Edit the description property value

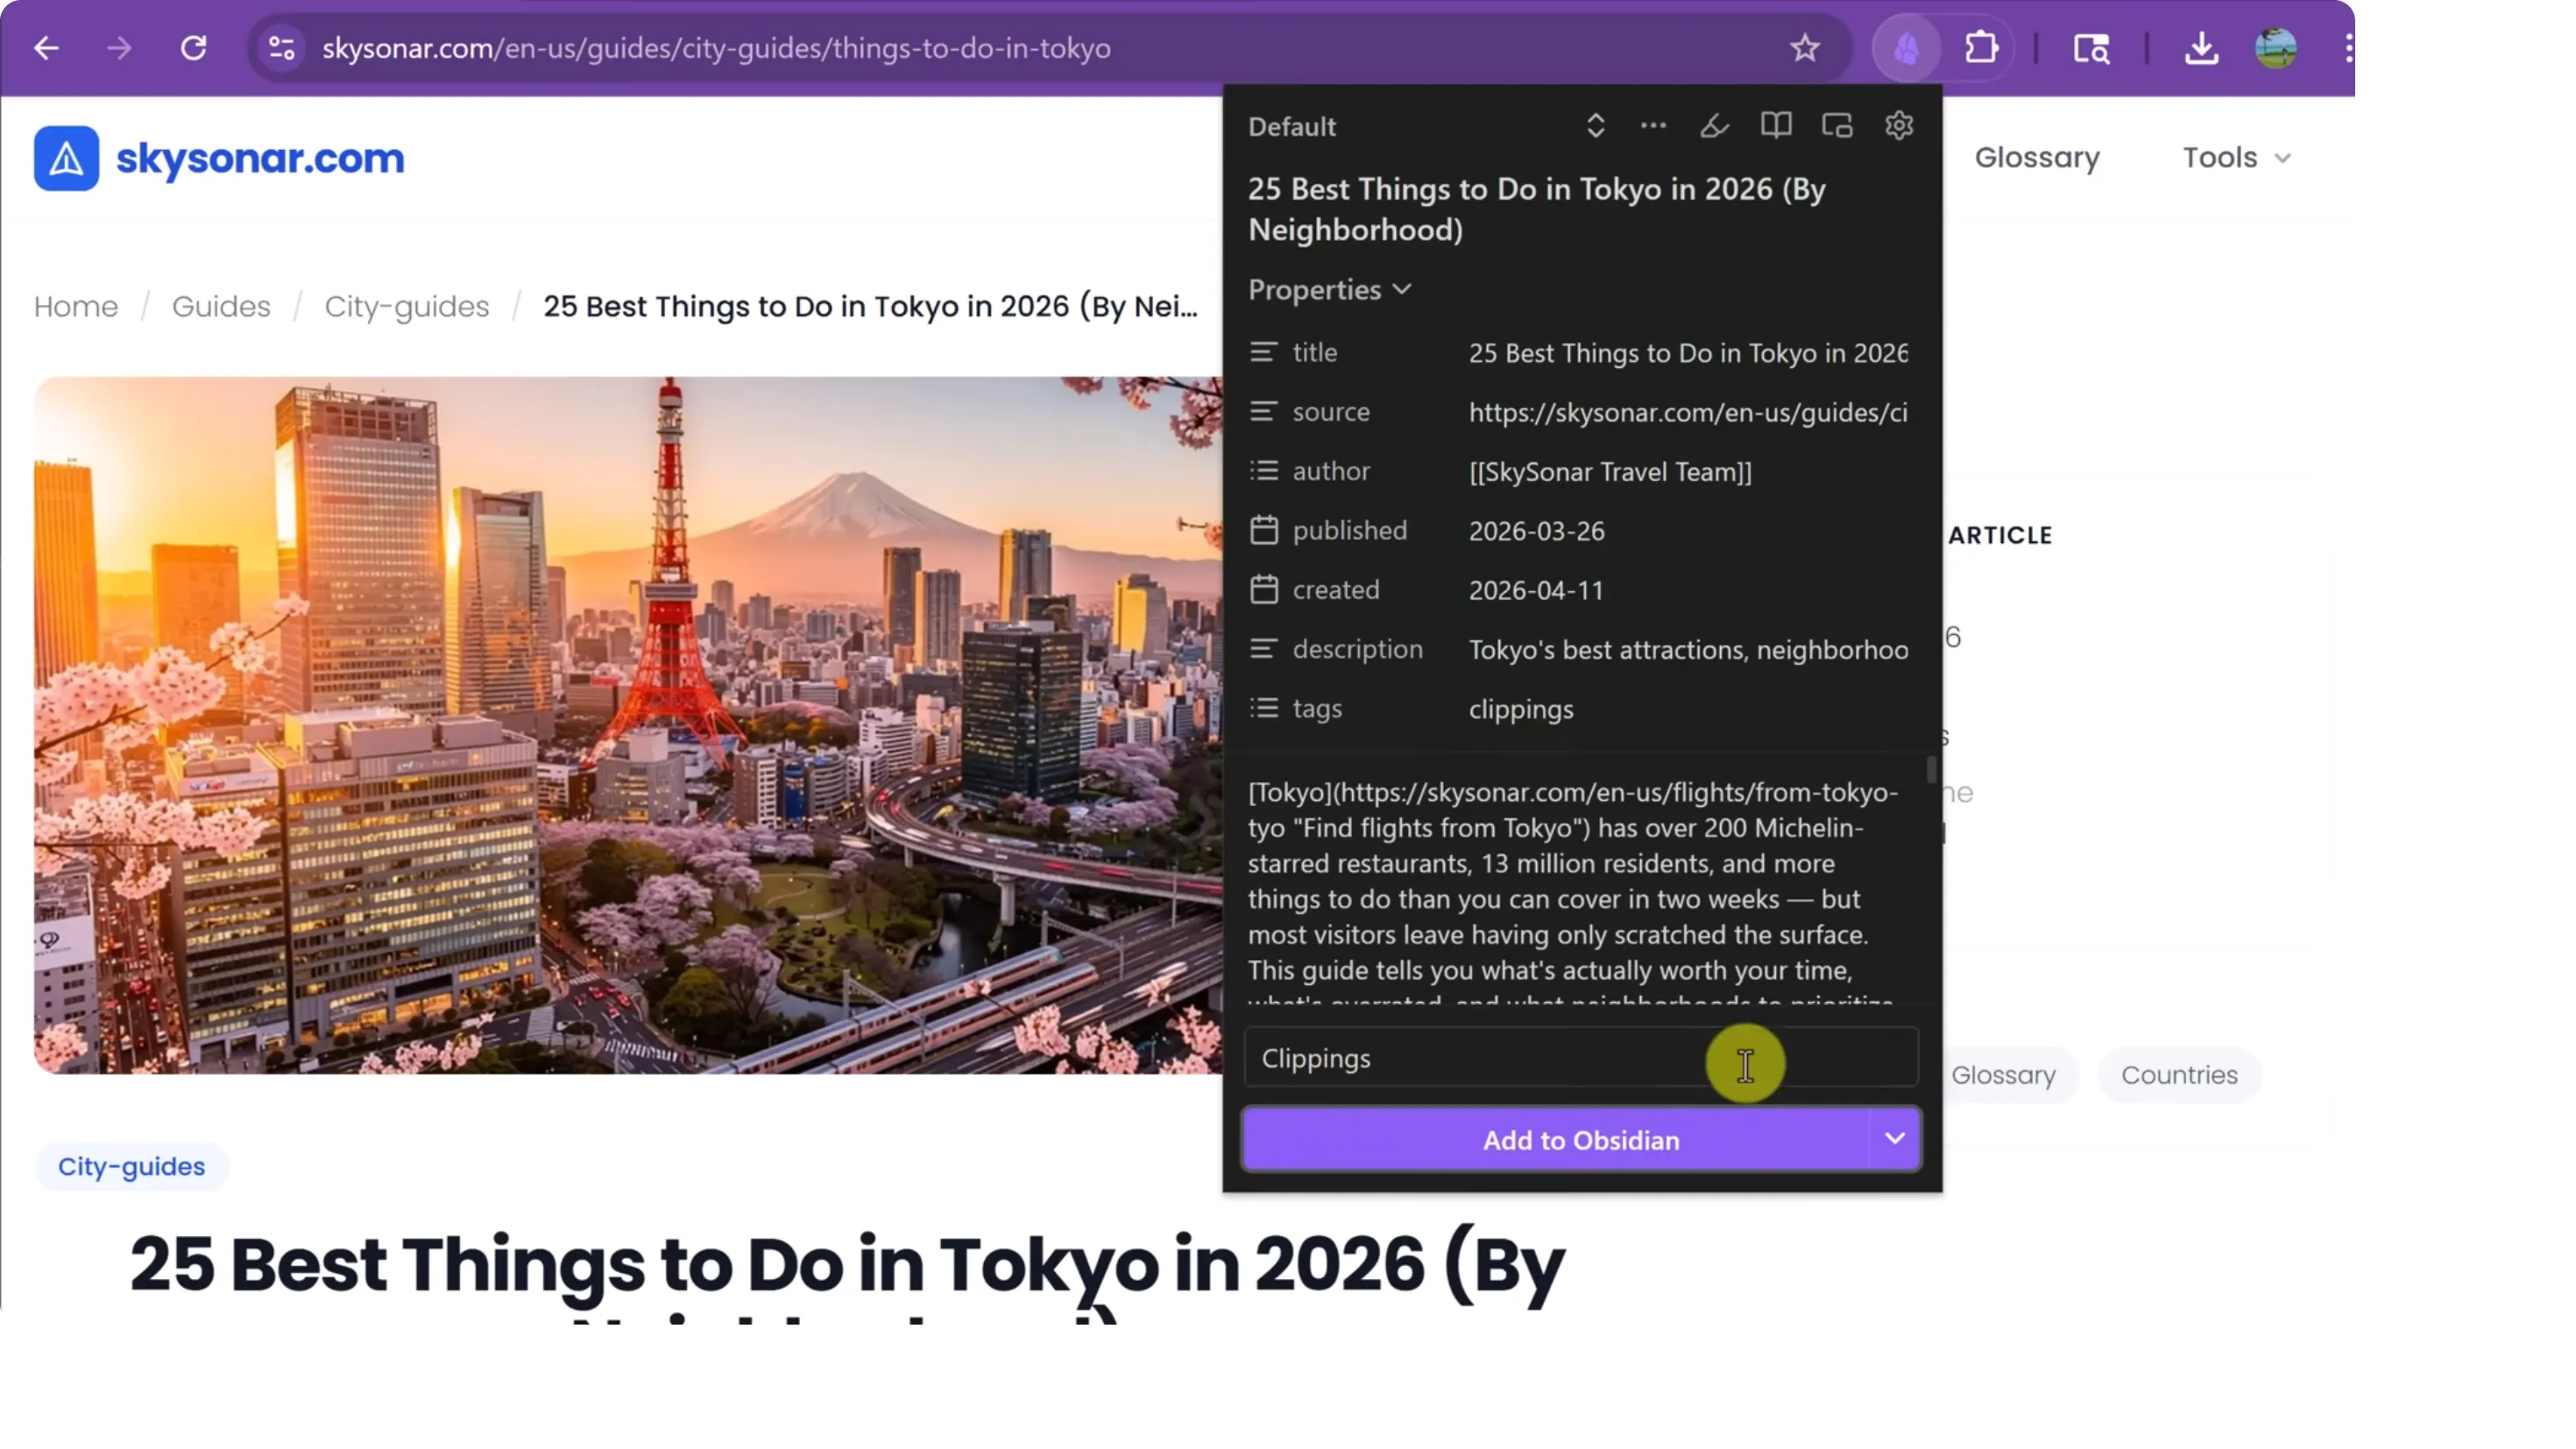pyautogui.click(x=1688, y=650)
